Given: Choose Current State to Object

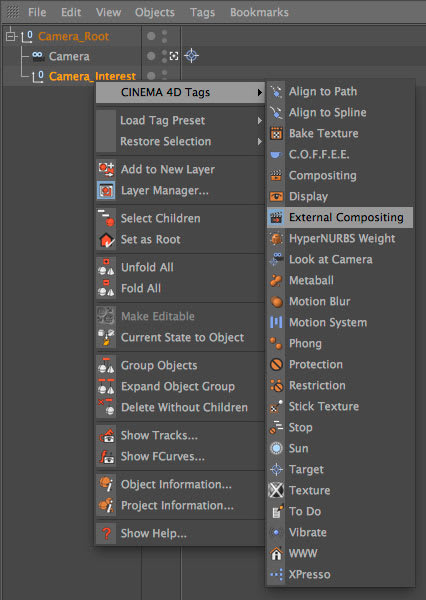Looking at the screenshot, I should [x=180, y=338].
